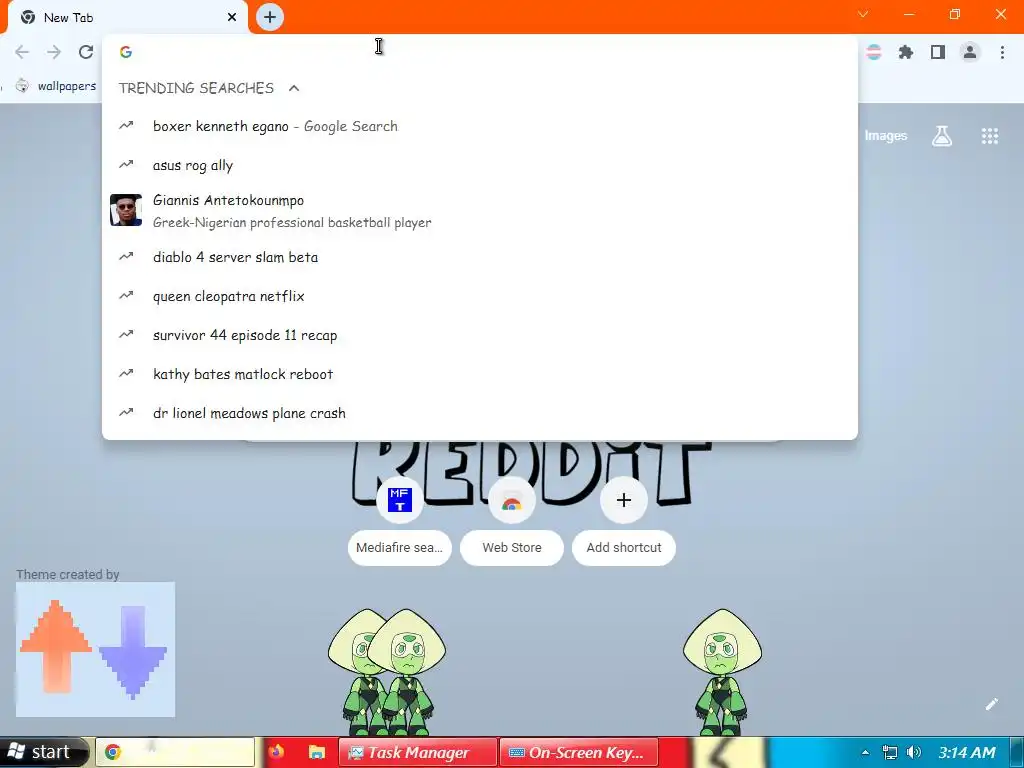Open tab search chevron in title bar
The image size is (1024, 768).
click(863, 14)
